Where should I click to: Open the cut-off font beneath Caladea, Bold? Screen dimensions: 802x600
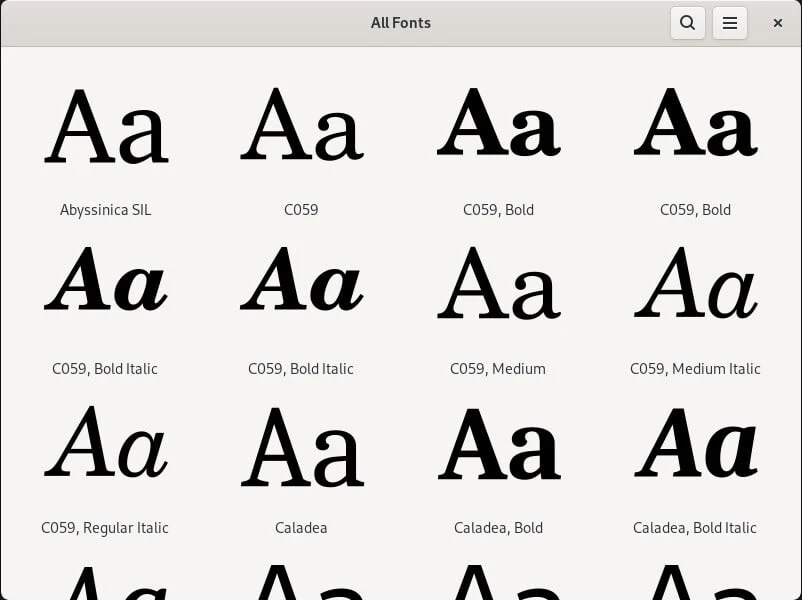tap(498, 582)
